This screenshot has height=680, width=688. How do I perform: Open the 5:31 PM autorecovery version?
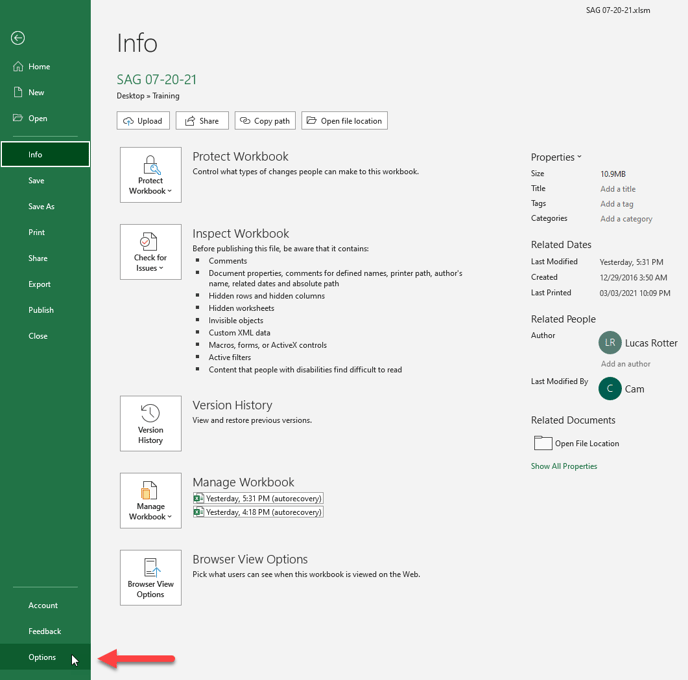258,498
